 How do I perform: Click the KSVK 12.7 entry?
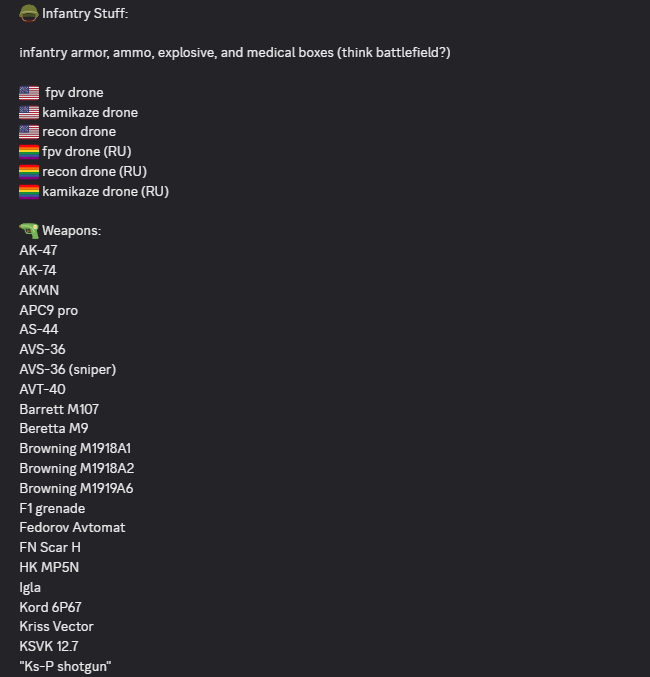click(49, 646)
